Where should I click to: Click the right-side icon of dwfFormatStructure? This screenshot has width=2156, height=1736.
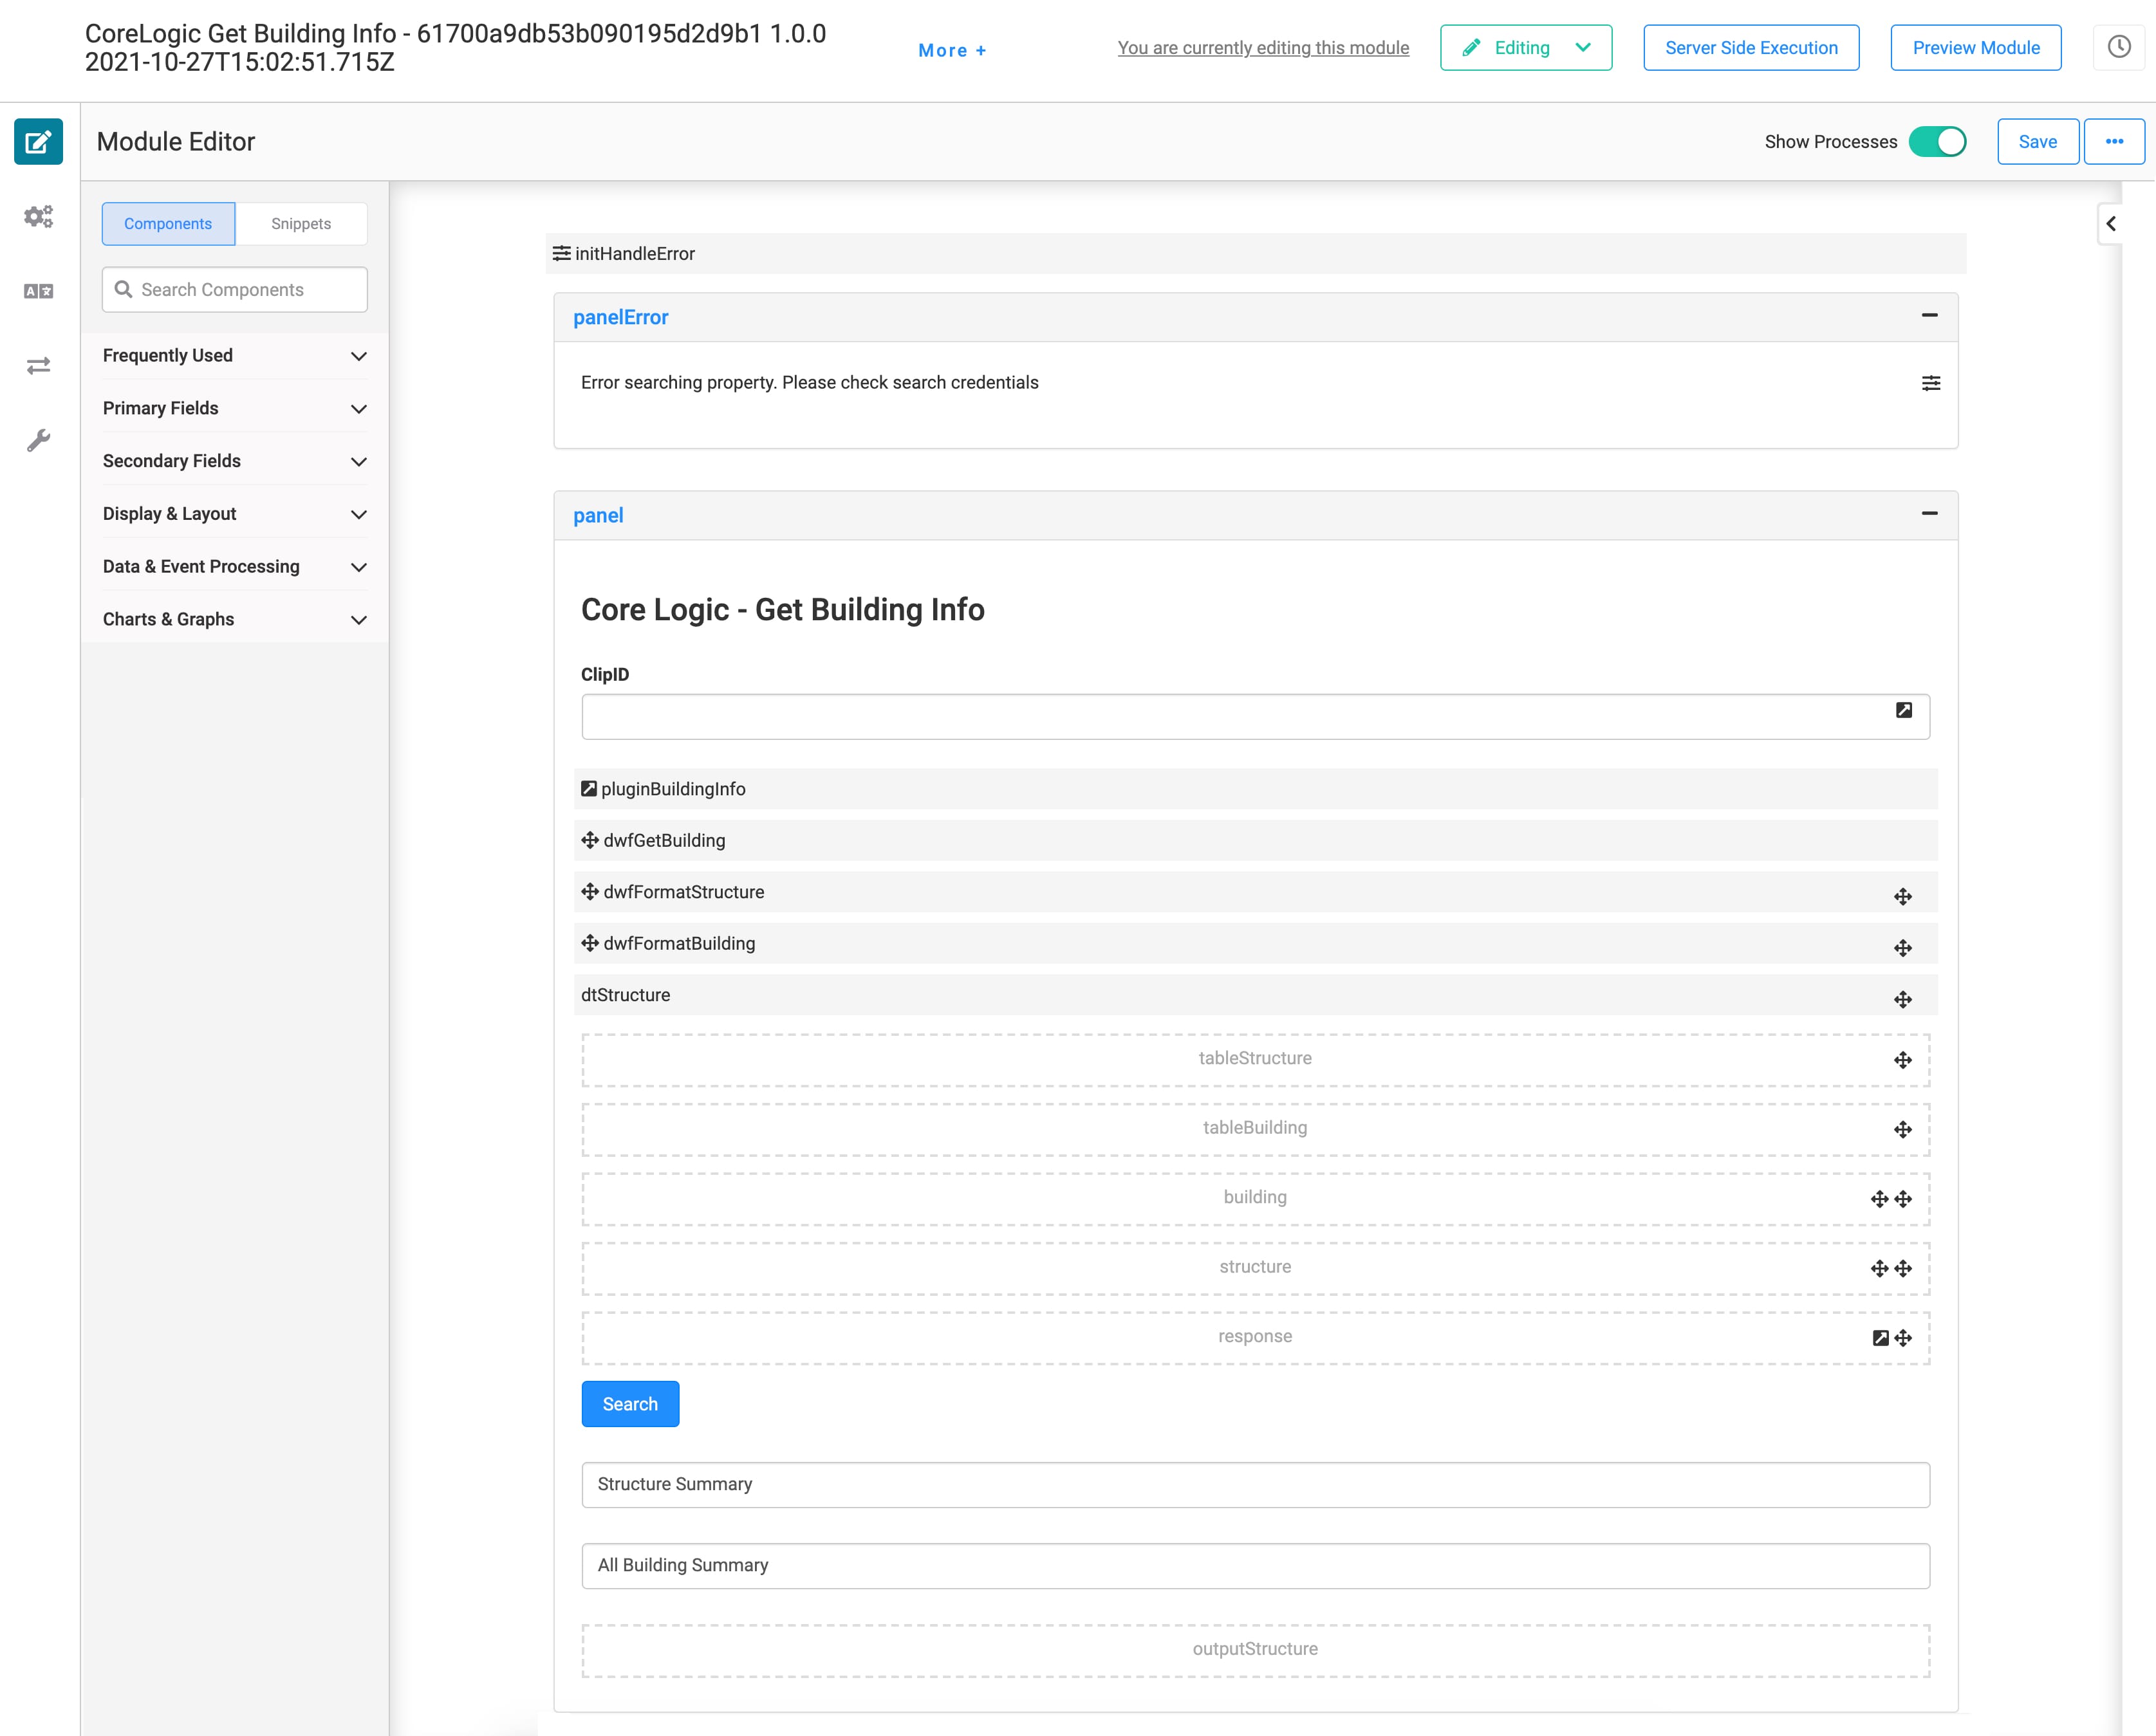(1903, 897)
